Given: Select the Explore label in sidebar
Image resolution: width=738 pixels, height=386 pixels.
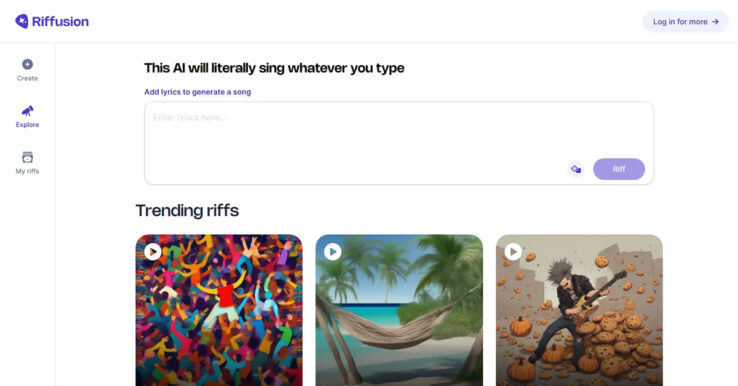Looking at the screenshot, I should [x=27, y=125].
